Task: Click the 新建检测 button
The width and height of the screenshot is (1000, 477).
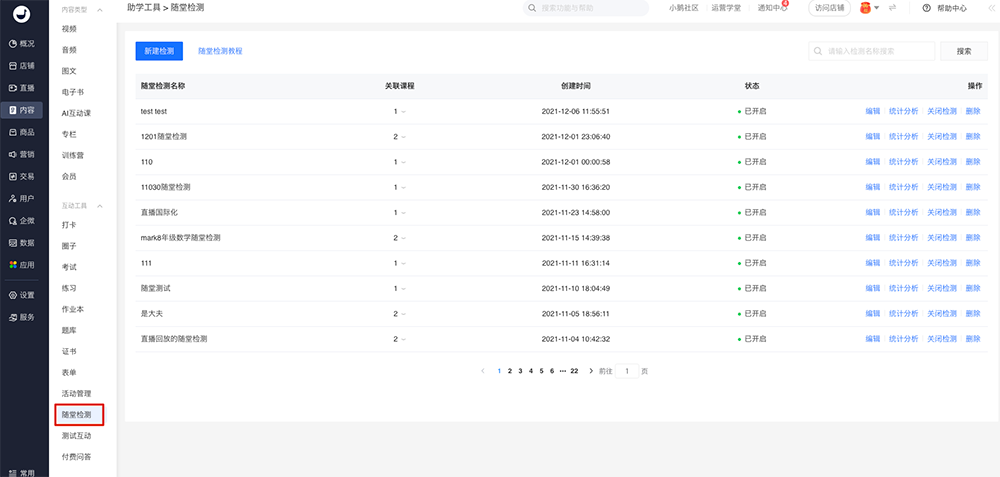Action: coord(159,50)
